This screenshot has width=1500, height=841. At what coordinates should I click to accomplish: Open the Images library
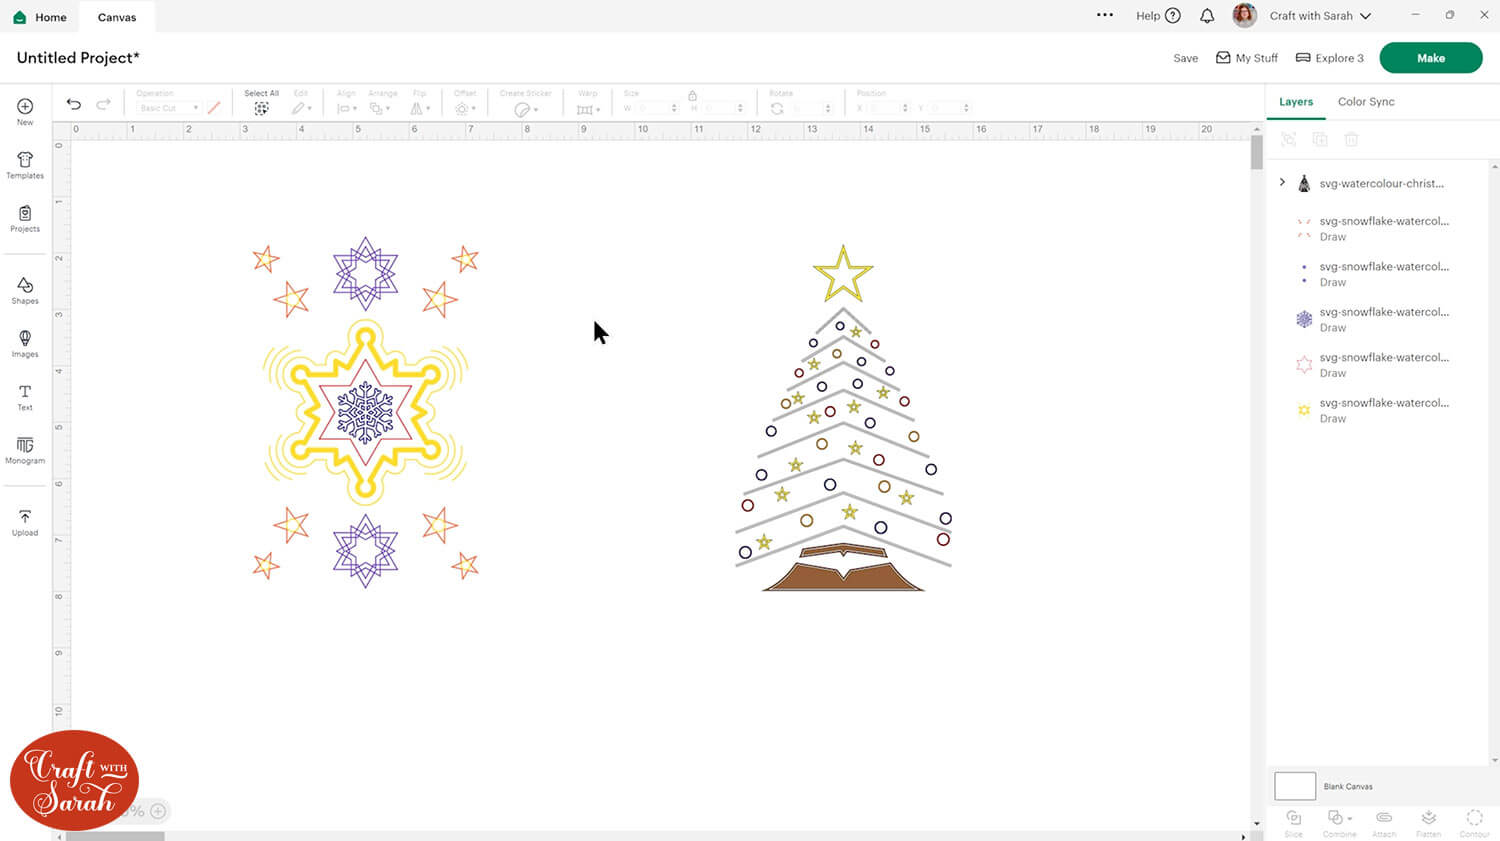point(25,344)
